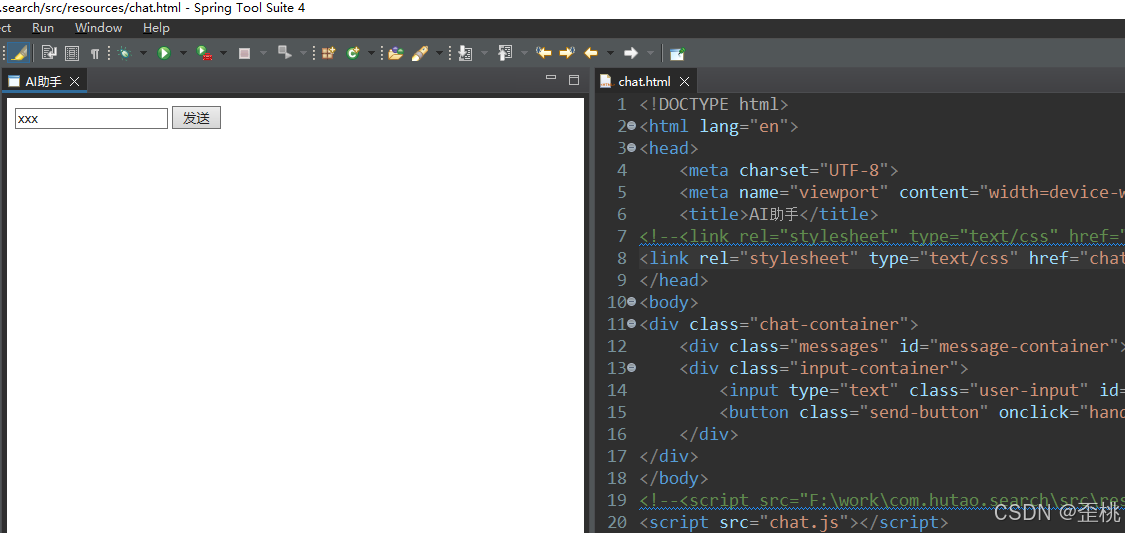Click the yellow Back navigation arrow
The height and width of the screenshot is (533, 1125).
coord(591,53)
